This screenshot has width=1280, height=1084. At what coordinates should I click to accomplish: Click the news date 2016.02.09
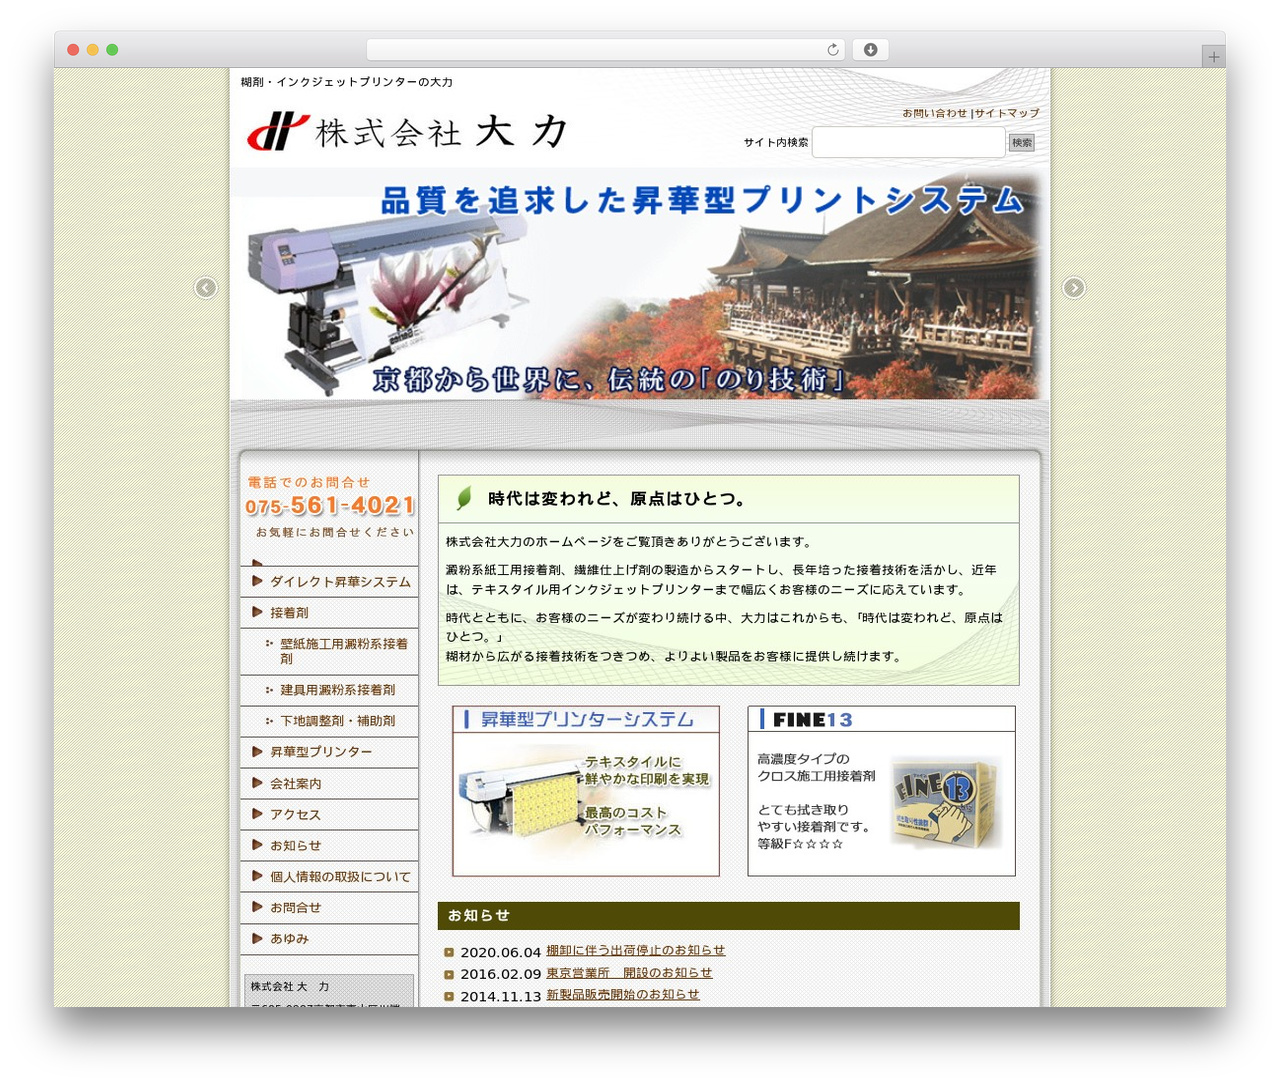click(500, 974)
